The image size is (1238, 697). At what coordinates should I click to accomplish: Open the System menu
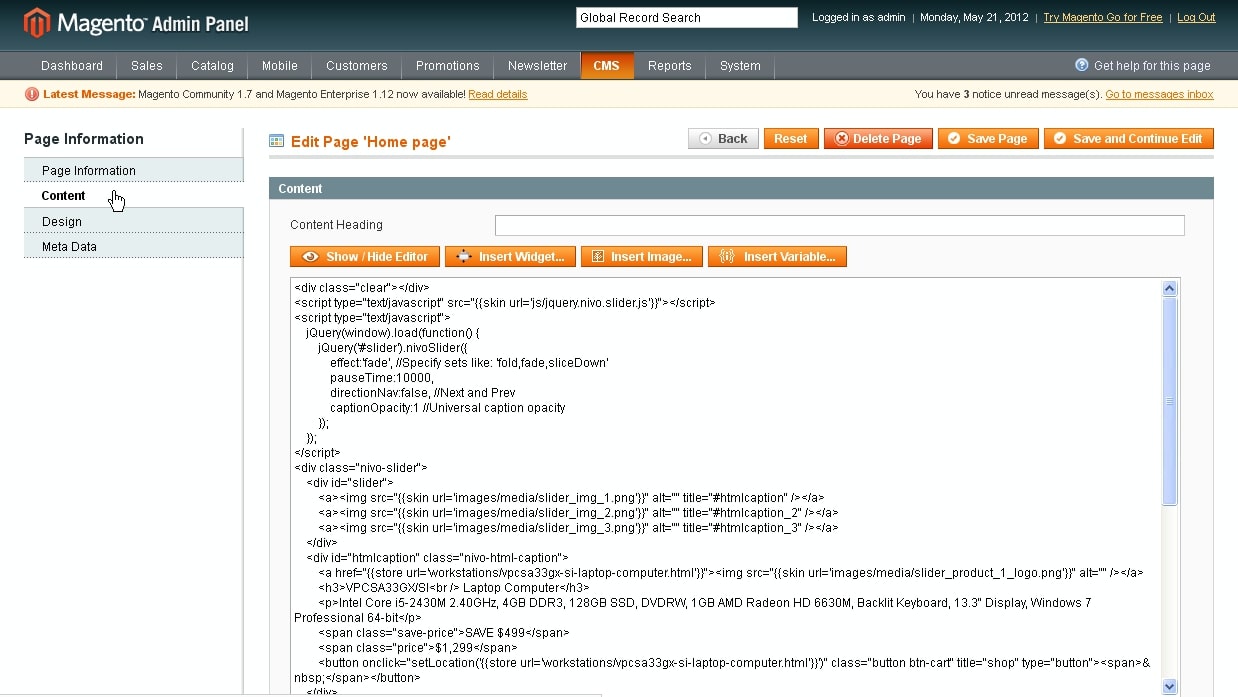[740, 66]
